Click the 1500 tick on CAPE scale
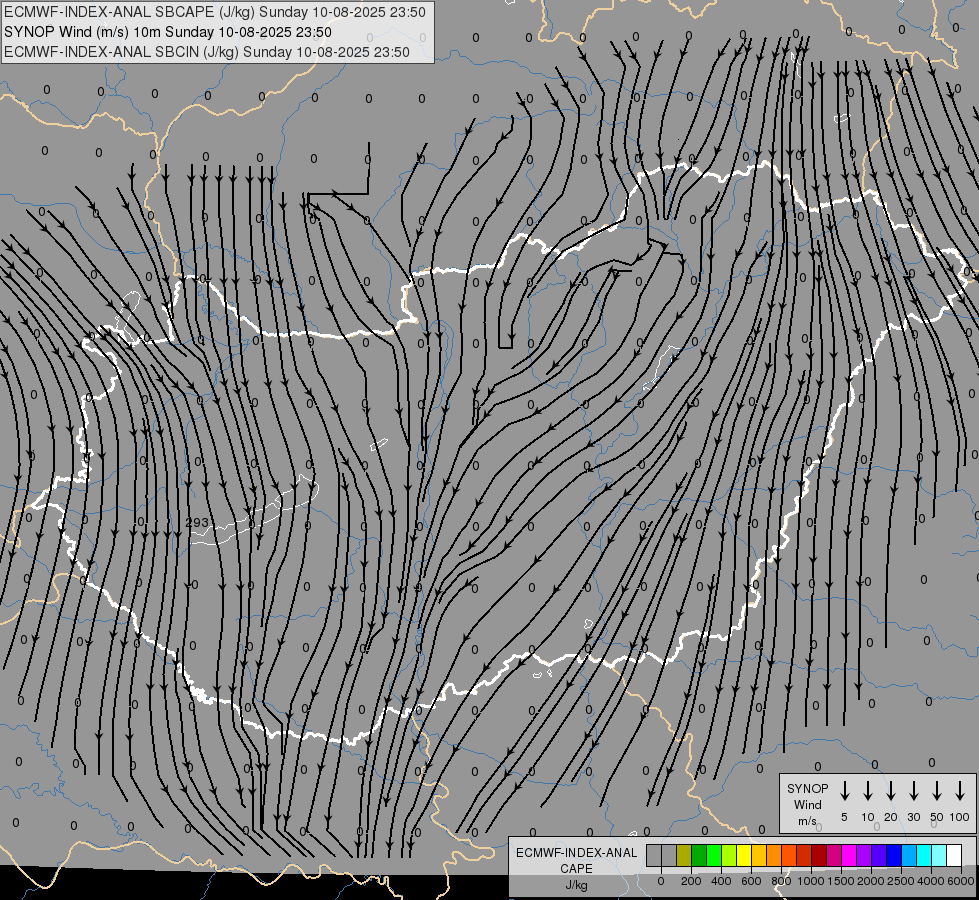The height and width of the screenshot is (900, 979). 841,881
